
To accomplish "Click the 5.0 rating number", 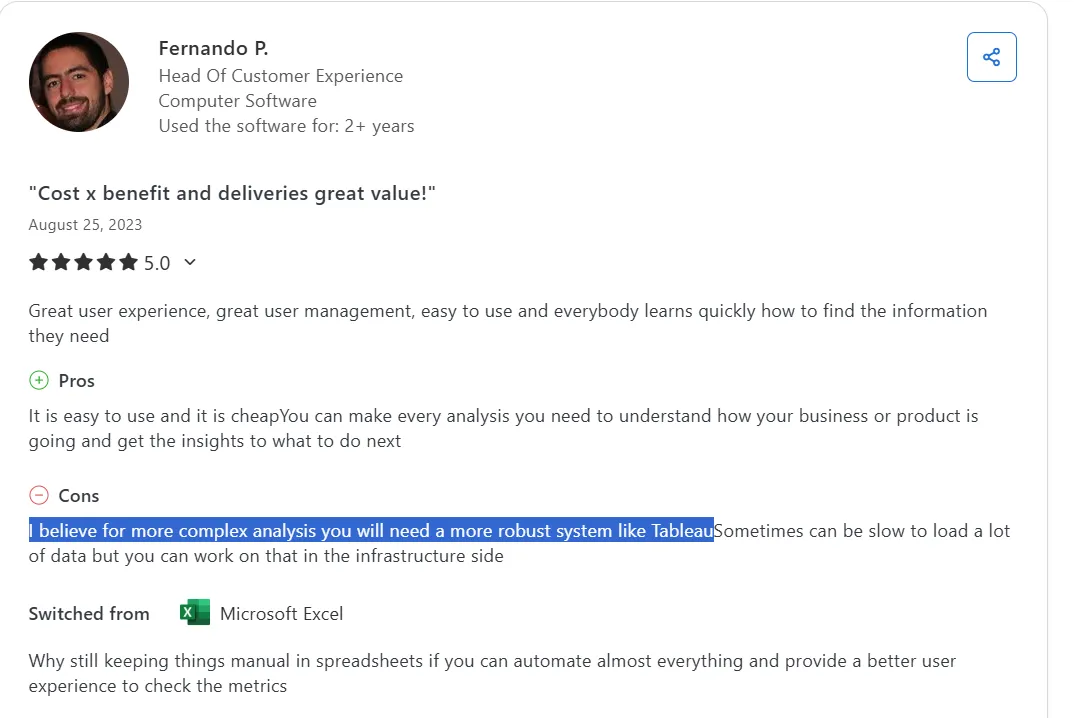I will [x=157, y=263].
